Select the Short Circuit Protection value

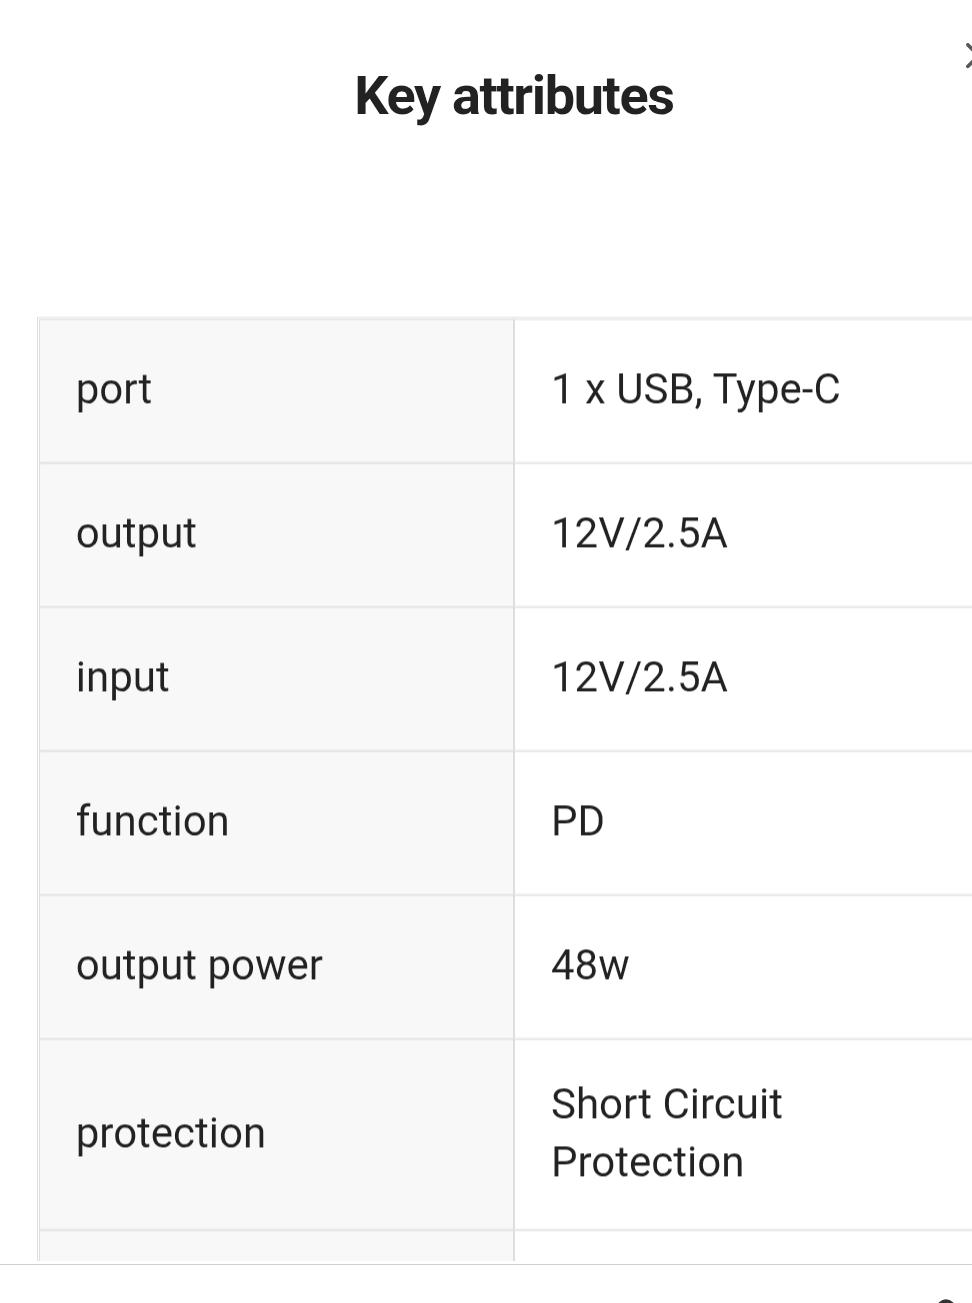pos(667,1132)
